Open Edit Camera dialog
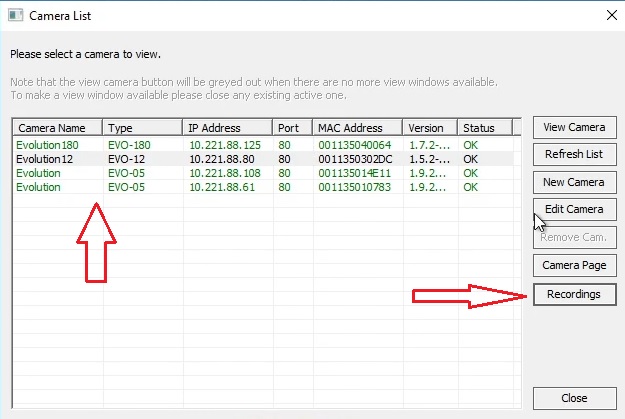The height and width of the screenshot is (419, 625). [x=573, y=209]
